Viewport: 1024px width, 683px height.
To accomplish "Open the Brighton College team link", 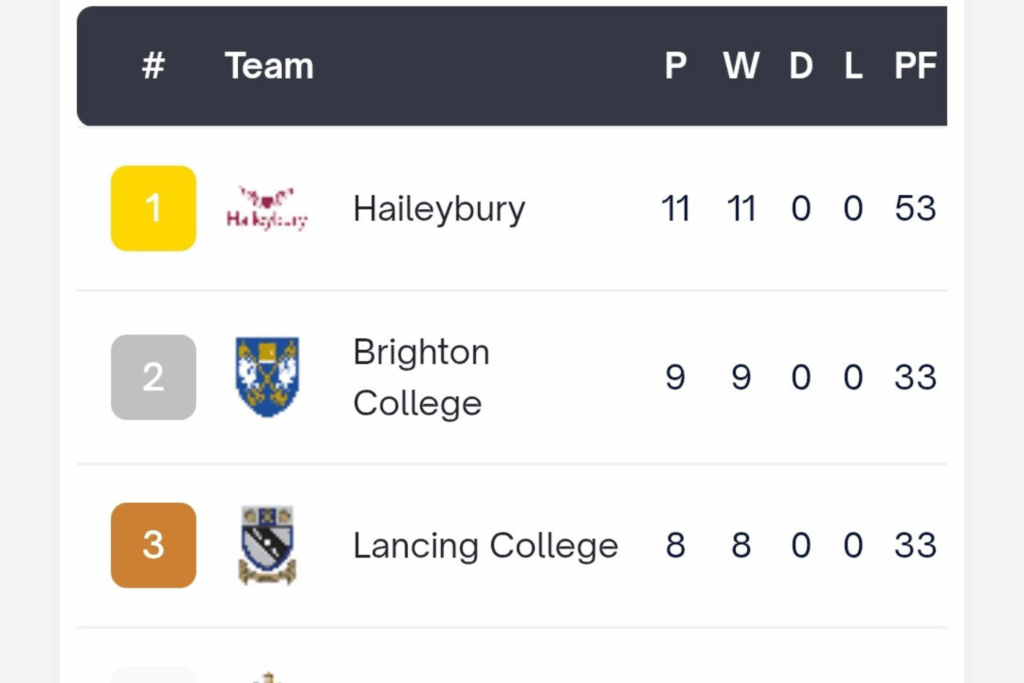I will [x=421, y=378].
